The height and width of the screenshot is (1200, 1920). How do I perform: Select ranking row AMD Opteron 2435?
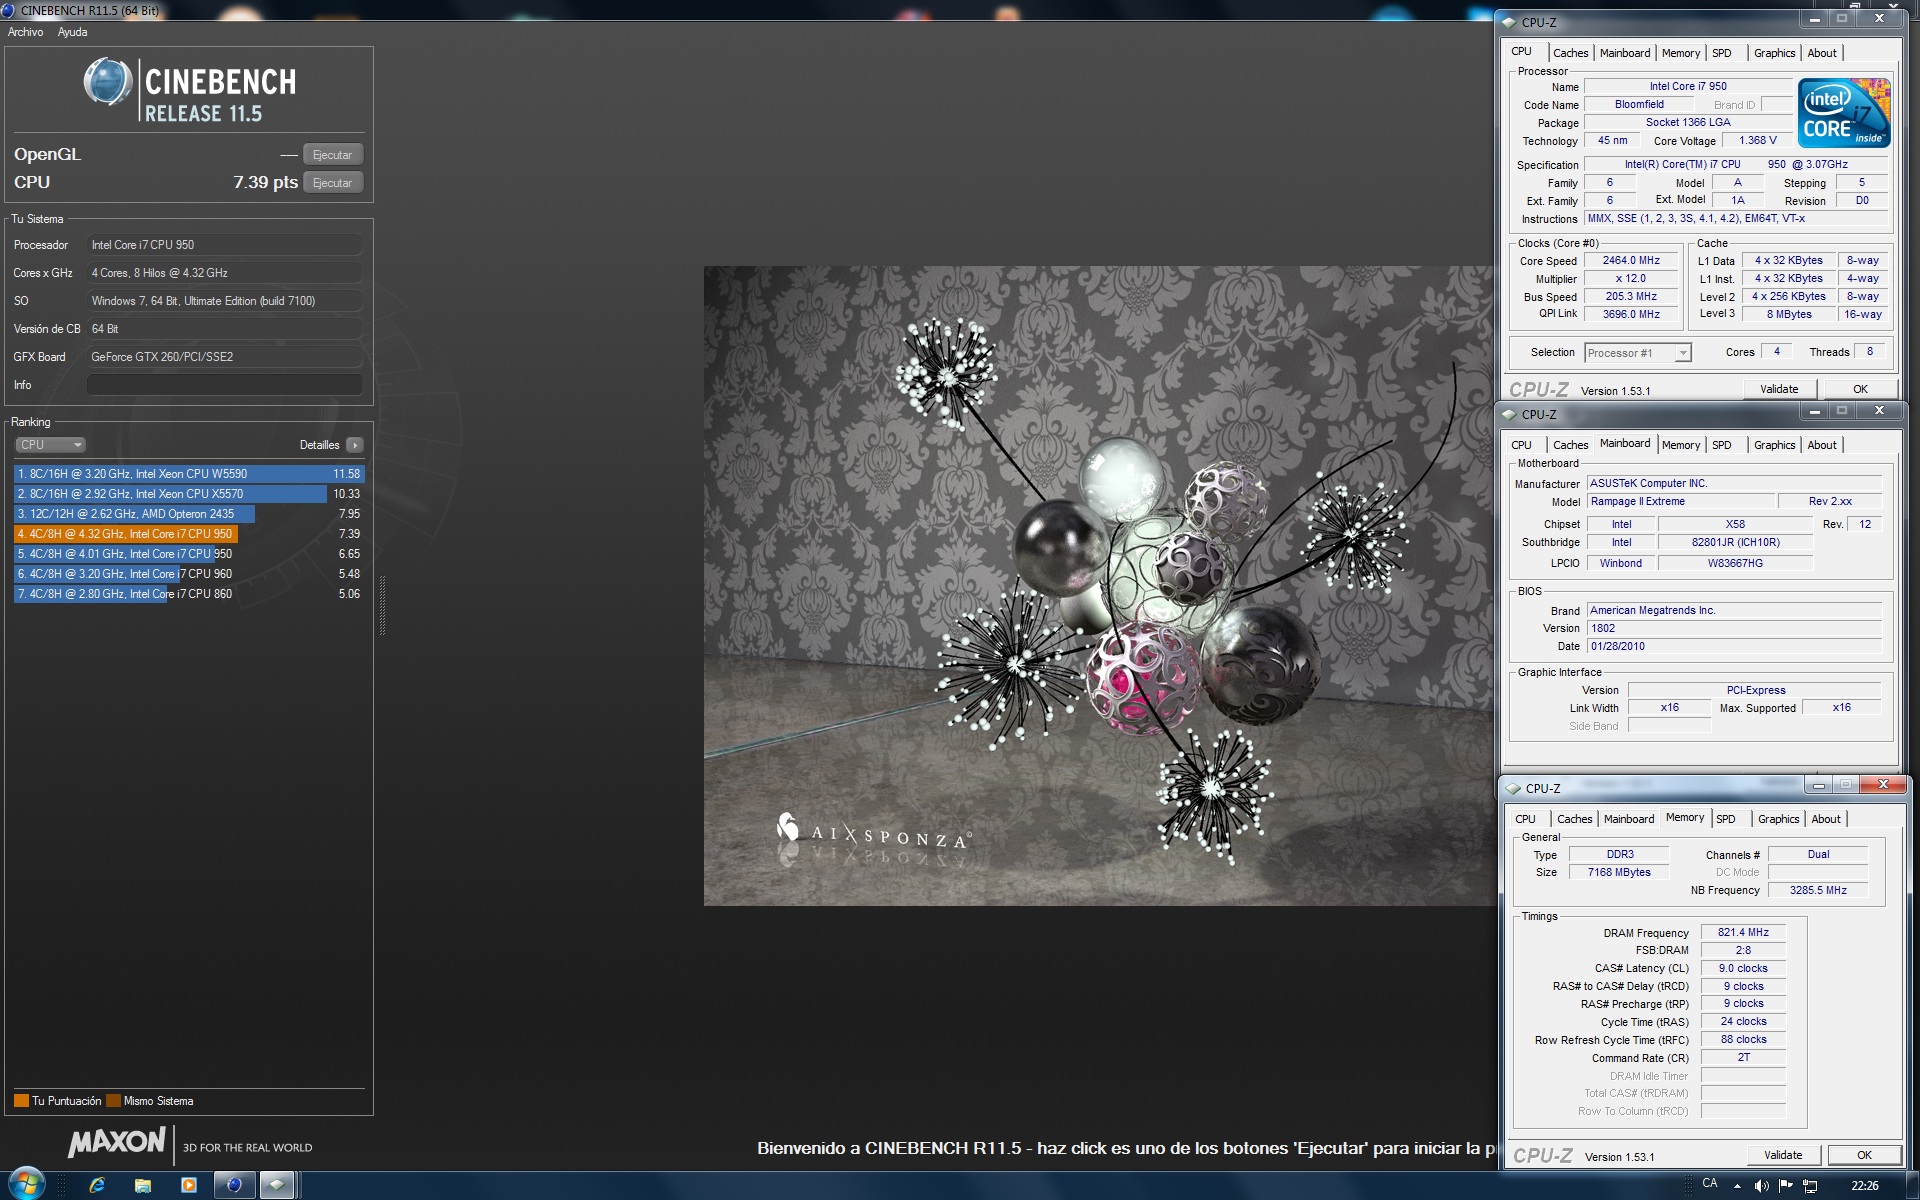189,514
